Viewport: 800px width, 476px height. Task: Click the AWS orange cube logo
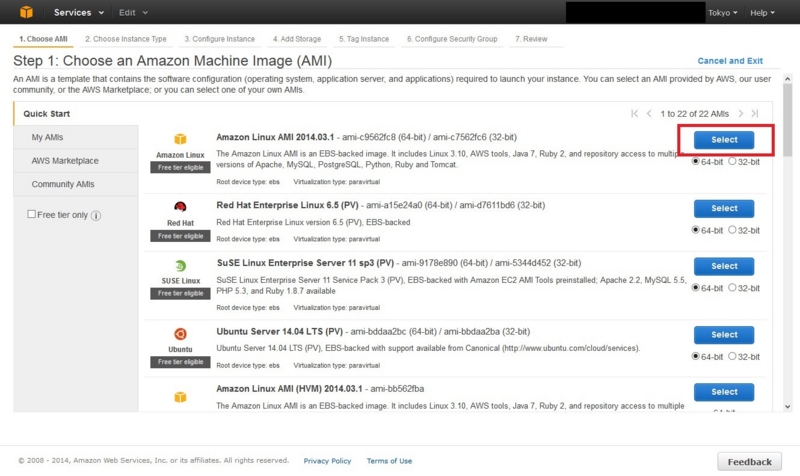pos(26,12)
